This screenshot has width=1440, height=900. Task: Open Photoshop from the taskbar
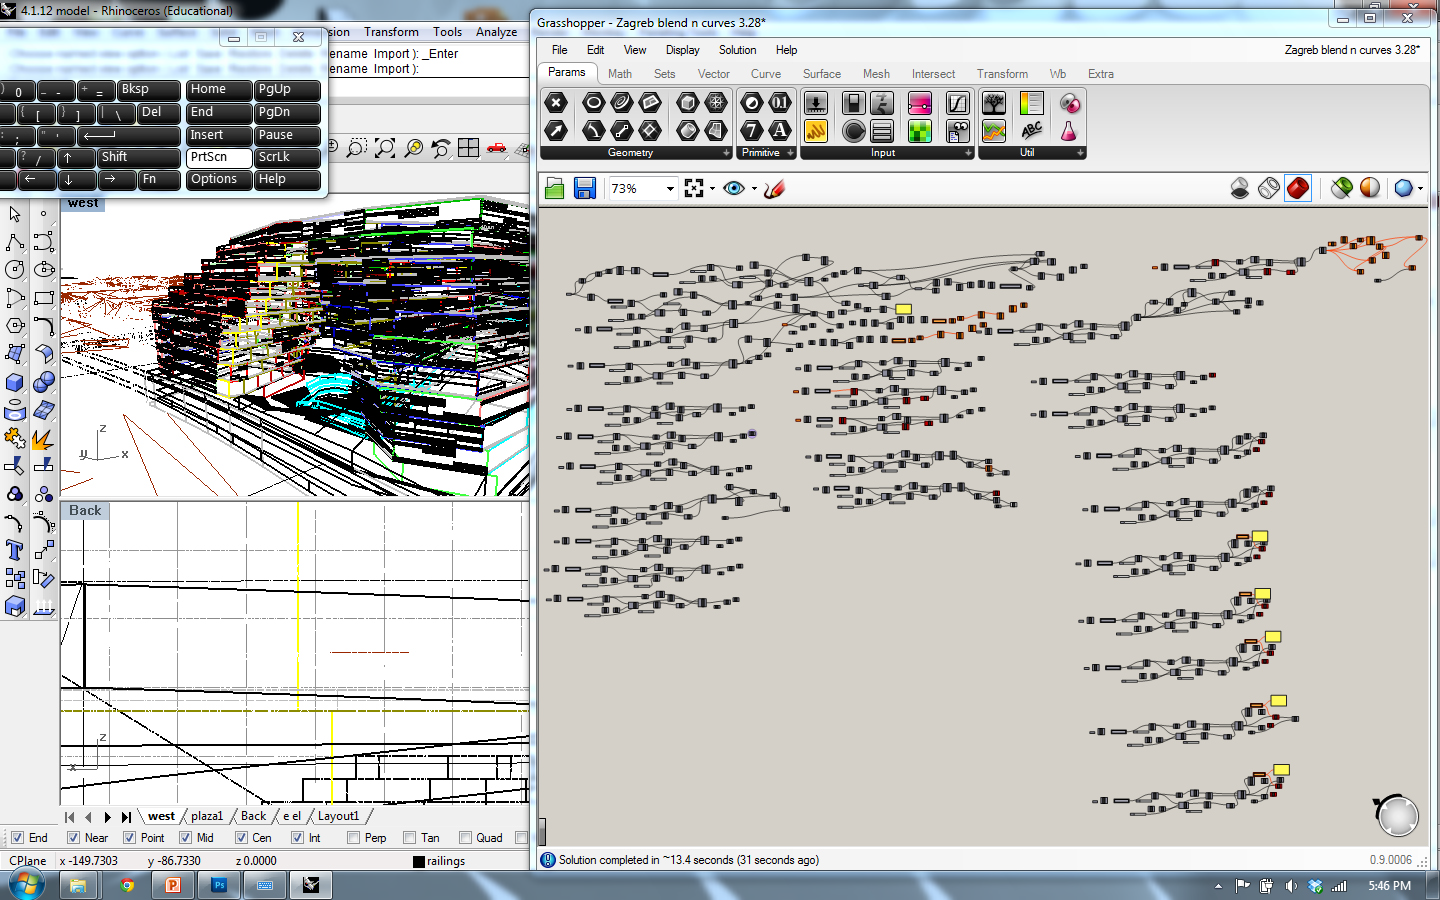(219, 885)
